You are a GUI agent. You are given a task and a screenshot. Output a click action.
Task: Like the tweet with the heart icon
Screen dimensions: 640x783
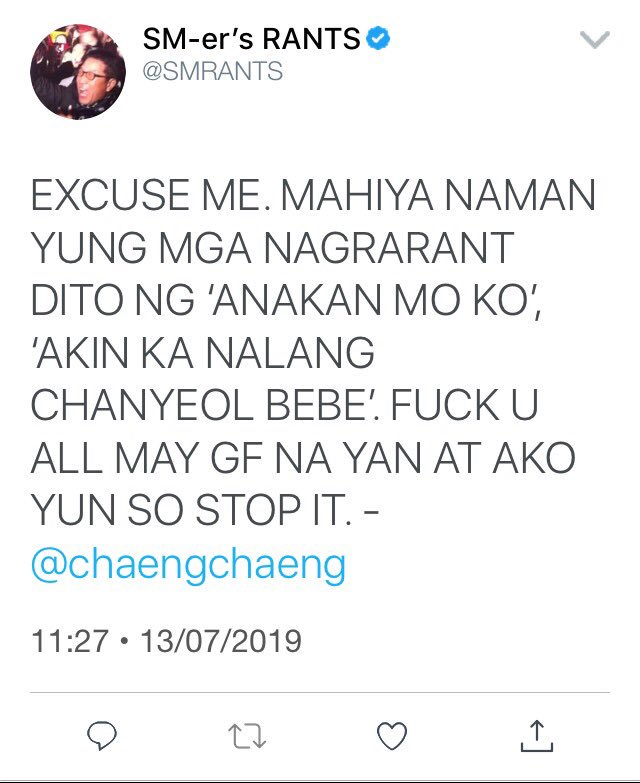(x=392, y=736)
